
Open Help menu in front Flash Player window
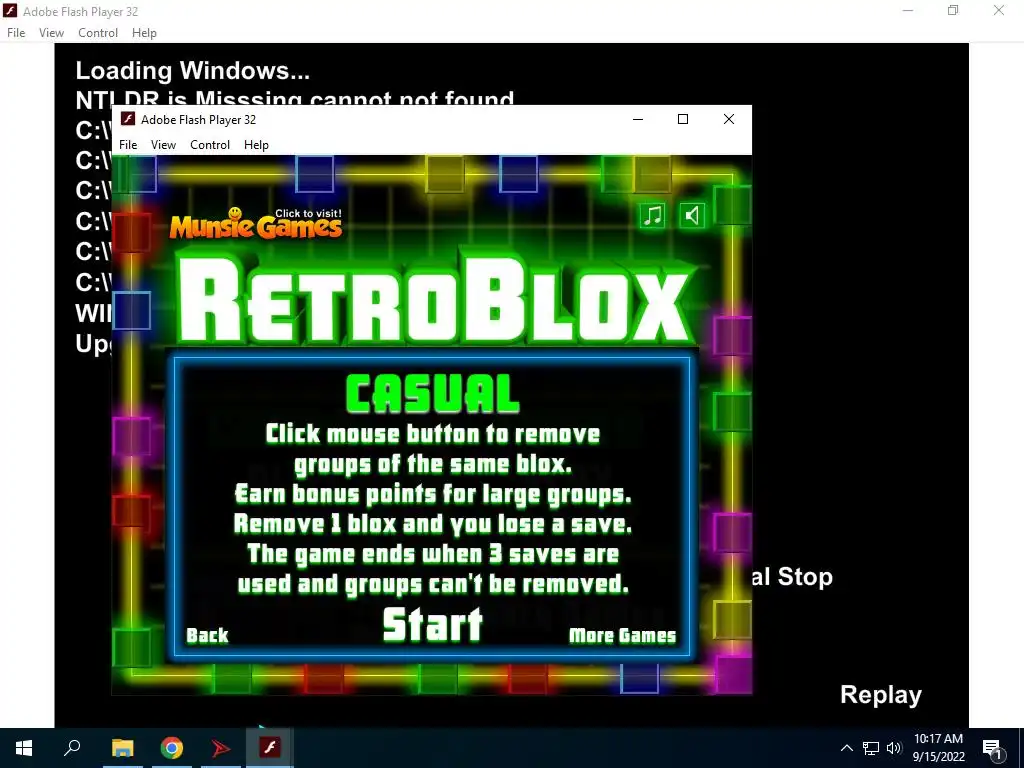click(256, 145)
